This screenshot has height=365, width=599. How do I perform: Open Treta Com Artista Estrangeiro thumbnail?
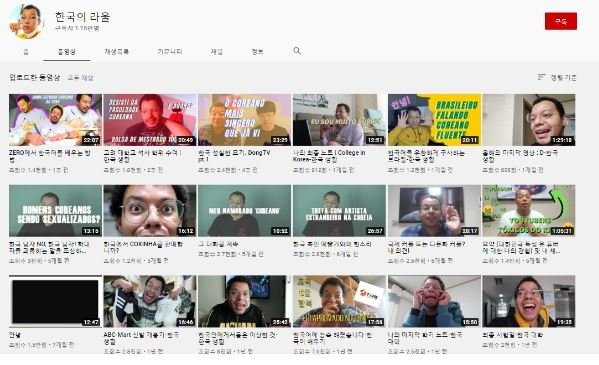point(339,211)
